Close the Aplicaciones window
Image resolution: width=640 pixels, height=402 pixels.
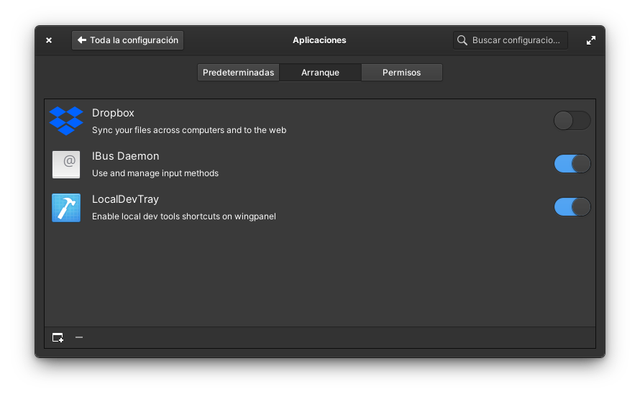coord(49,40)
